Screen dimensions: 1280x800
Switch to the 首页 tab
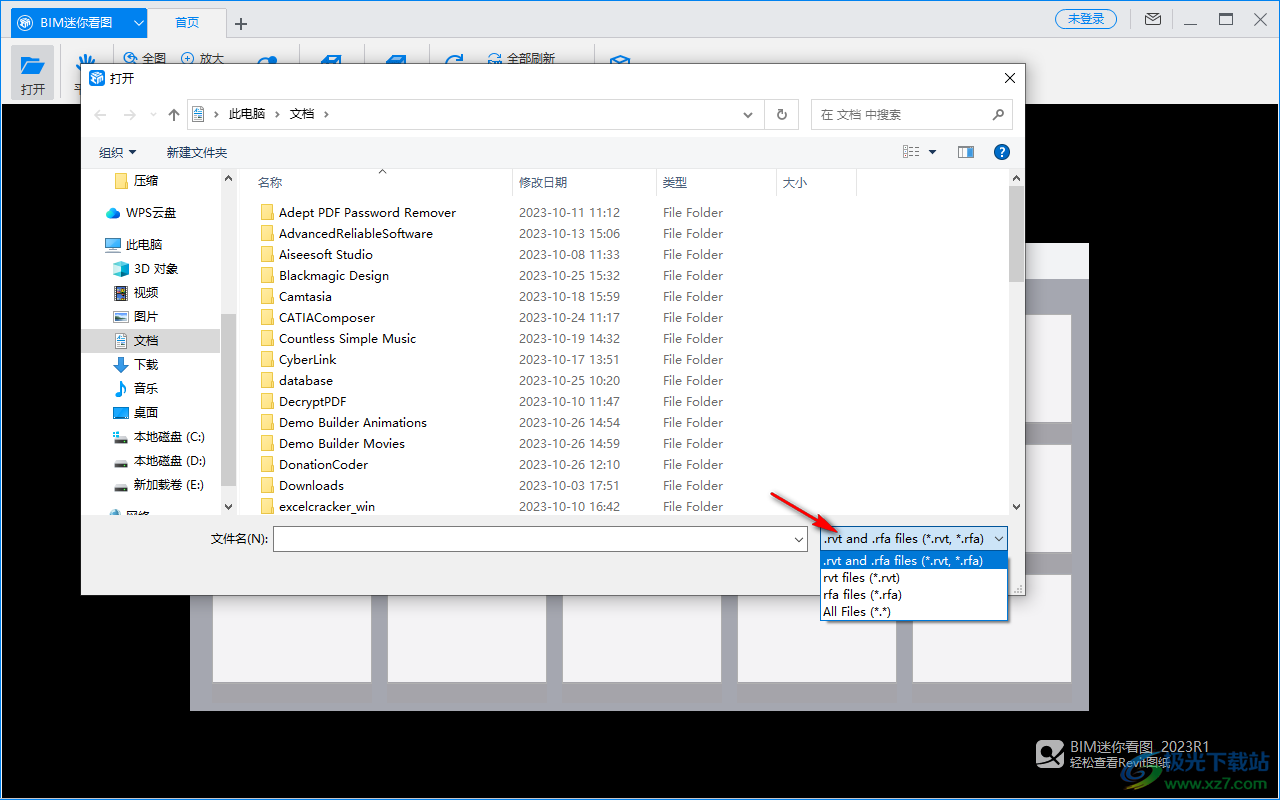click(x=187, y=22)
